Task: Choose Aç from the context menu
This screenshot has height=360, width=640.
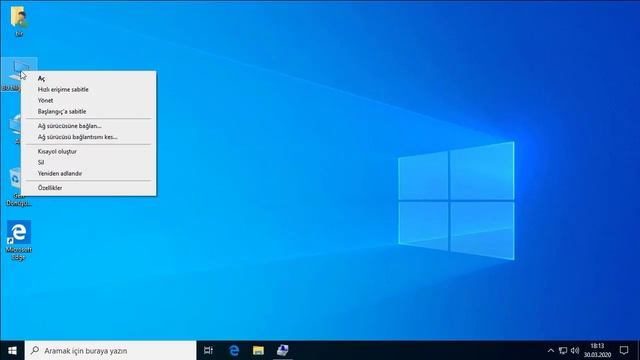Action: pos(89,78)
